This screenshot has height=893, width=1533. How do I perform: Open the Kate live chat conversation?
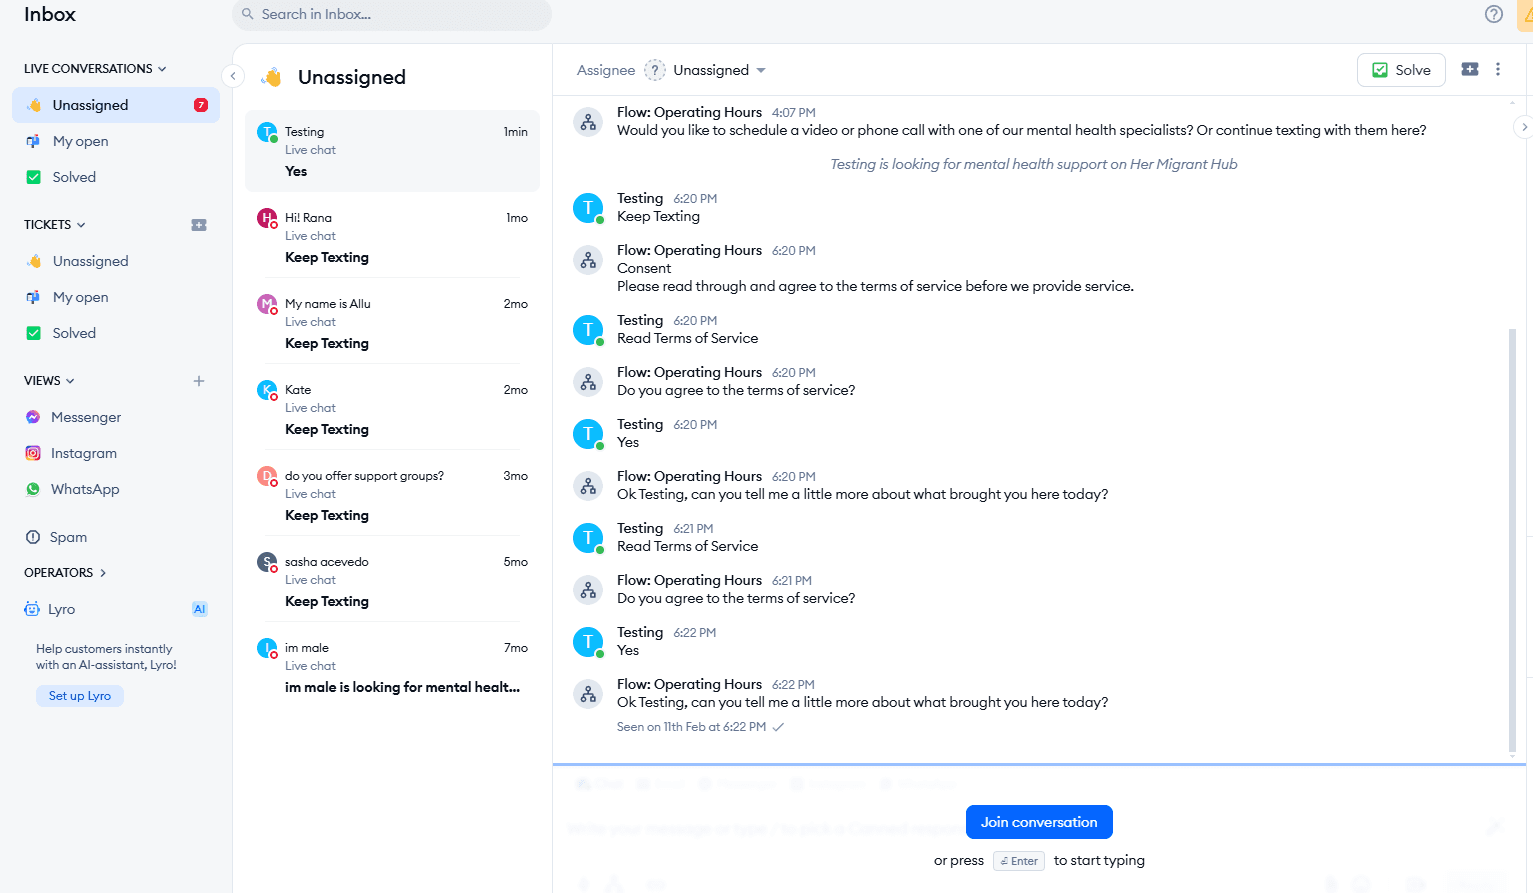(392, 408)
